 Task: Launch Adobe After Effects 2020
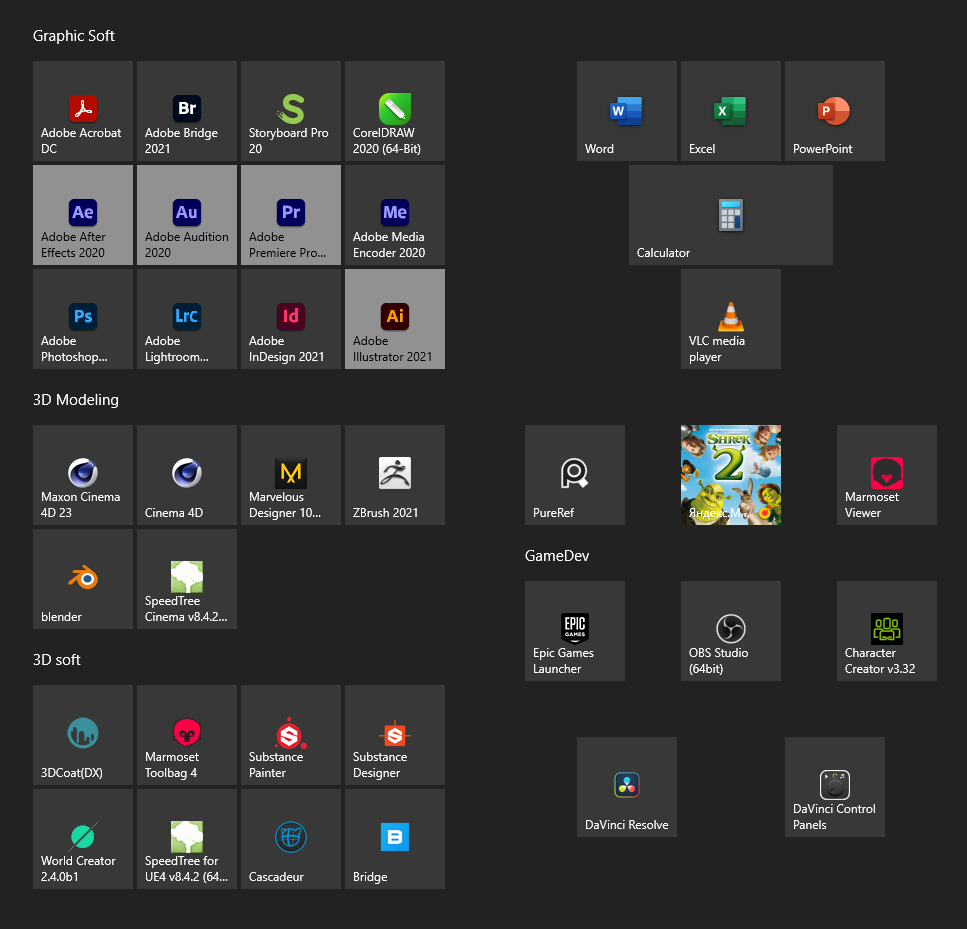83,215
